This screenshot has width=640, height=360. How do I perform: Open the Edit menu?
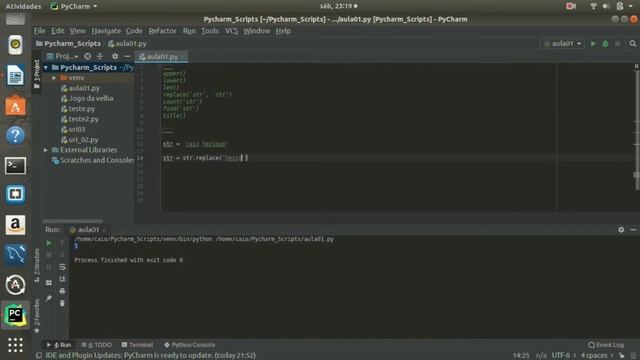(58, 31)
